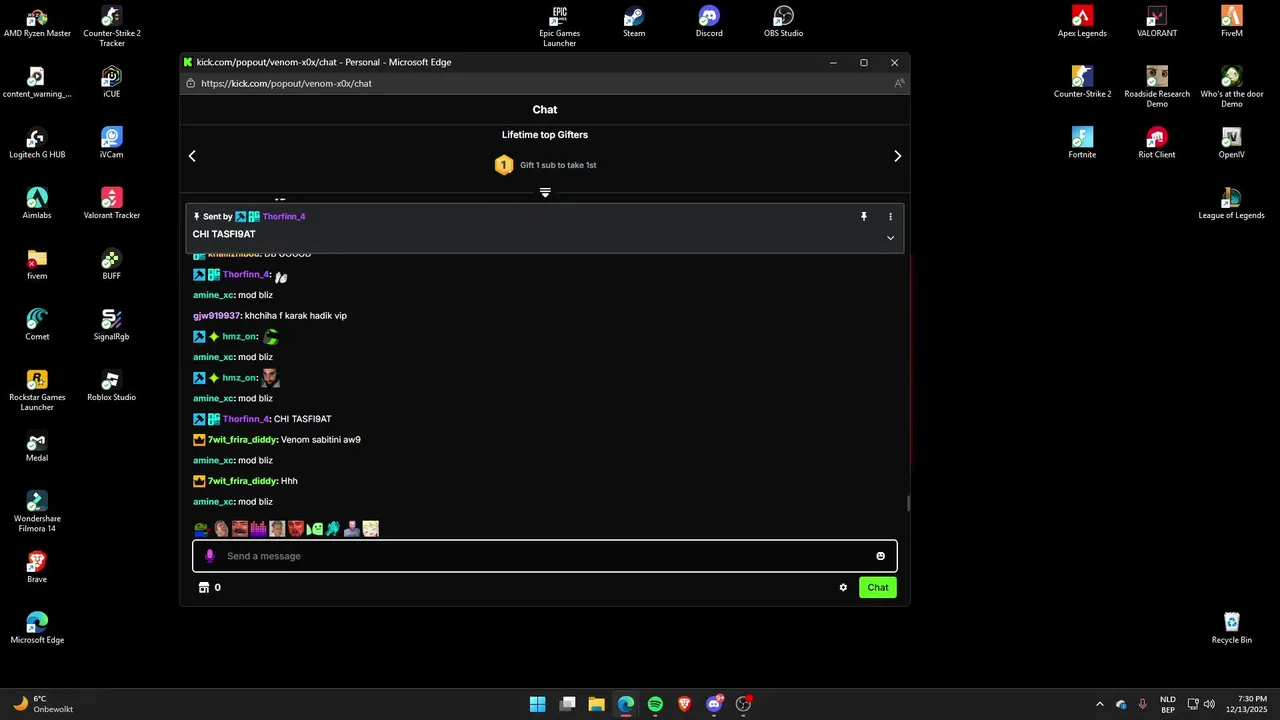Open gjw919937 username in chat
The image size is (1280, 720).
[217, 316]
